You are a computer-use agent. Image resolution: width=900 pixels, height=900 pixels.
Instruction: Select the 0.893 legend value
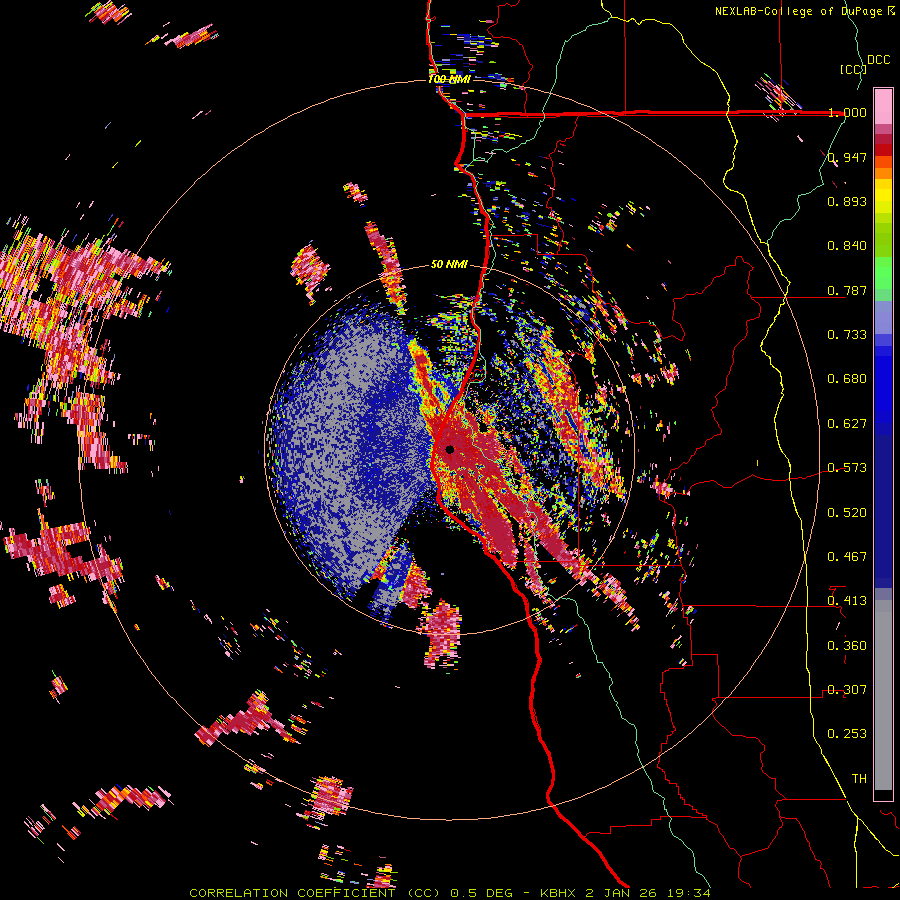coord(847,201)
